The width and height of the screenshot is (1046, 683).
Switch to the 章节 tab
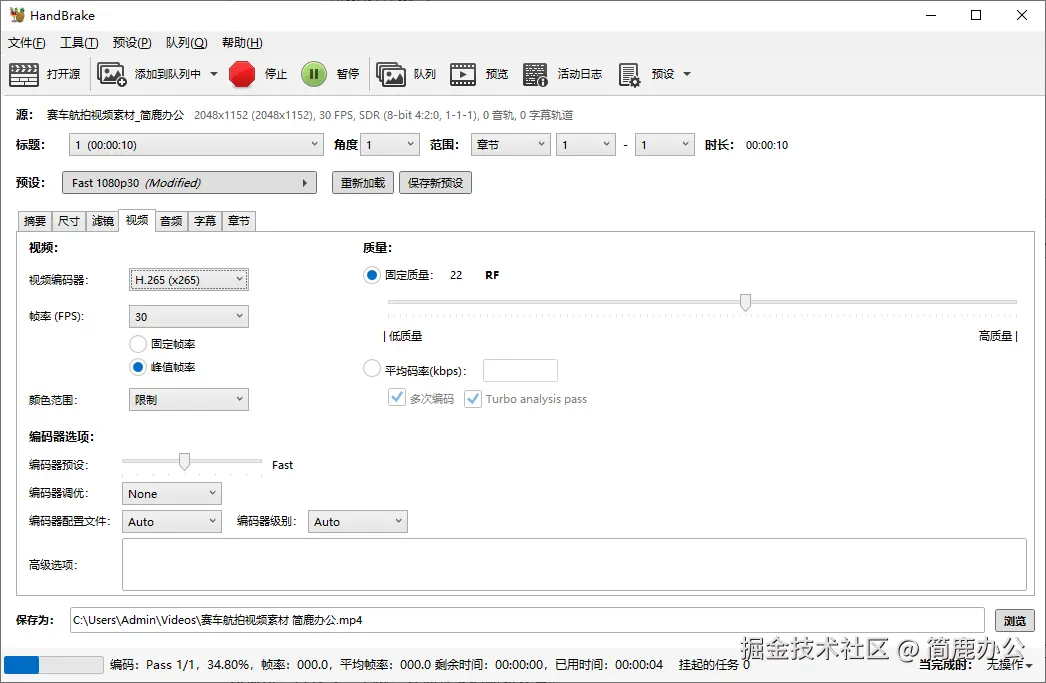pos(239,221)
